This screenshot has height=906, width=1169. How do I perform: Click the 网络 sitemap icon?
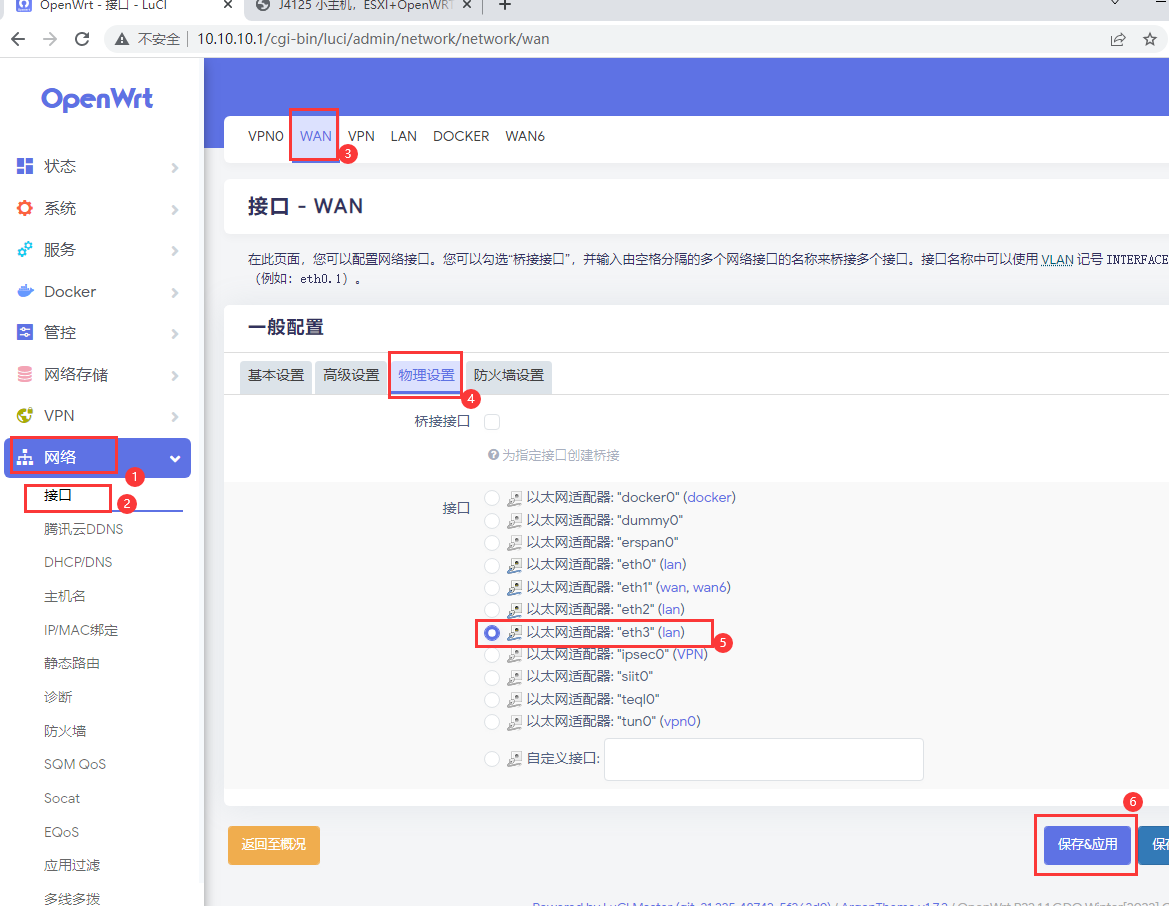pos(25,457)
